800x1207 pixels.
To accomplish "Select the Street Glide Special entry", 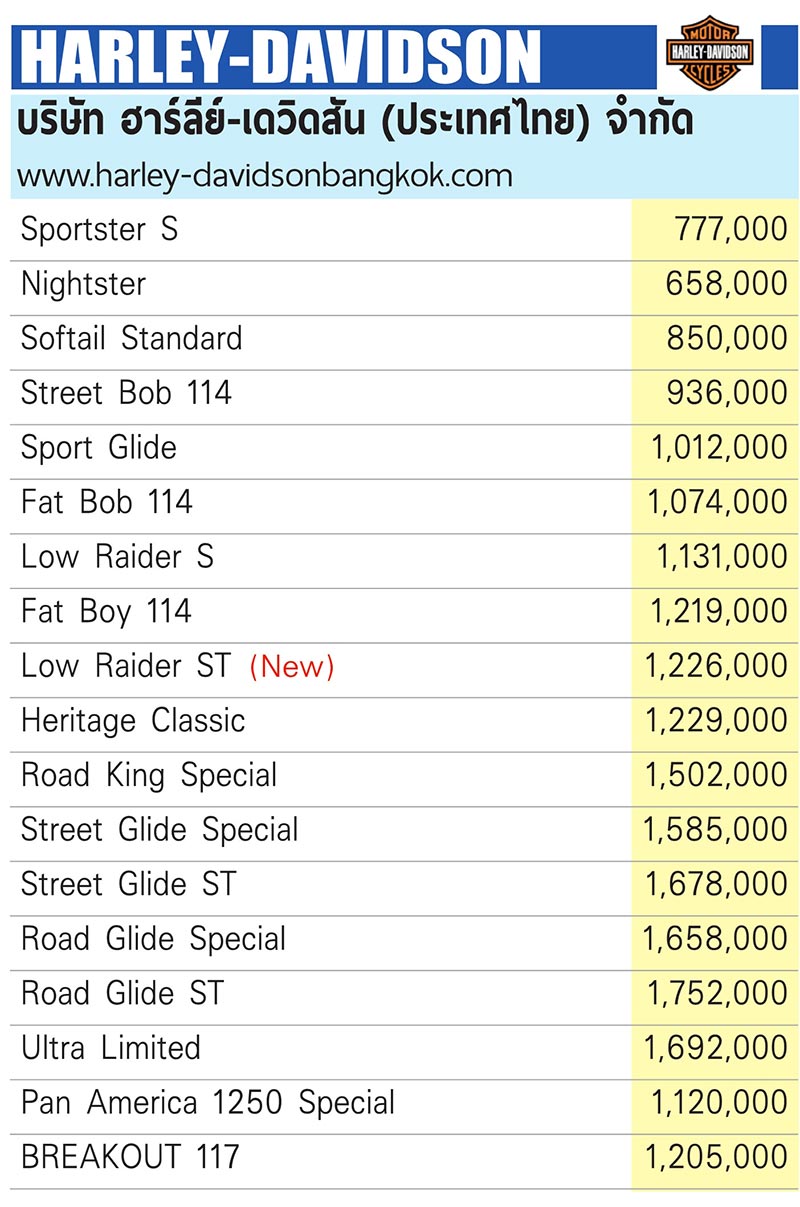I will (160, 829).
